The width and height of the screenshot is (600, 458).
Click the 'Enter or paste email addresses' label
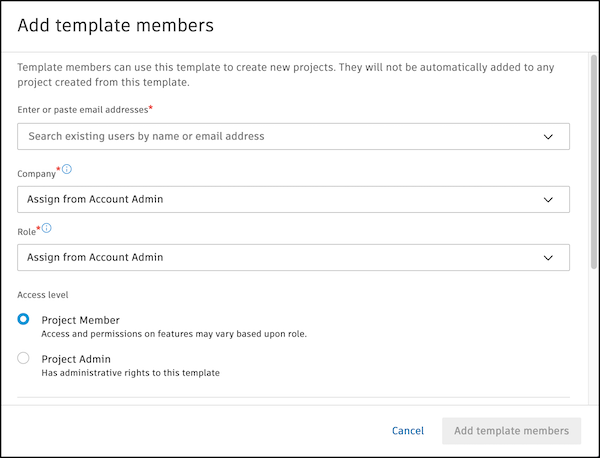[x=83, y=110]
